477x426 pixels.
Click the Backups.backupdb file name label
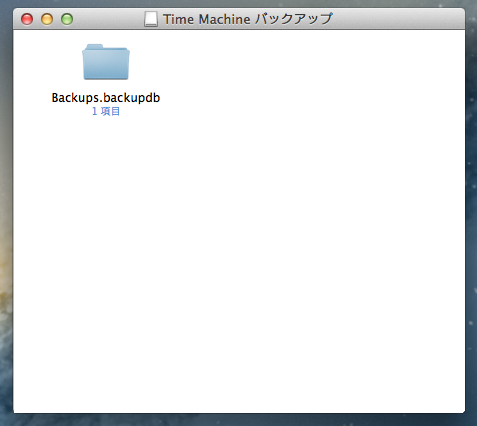click(106, 98)
